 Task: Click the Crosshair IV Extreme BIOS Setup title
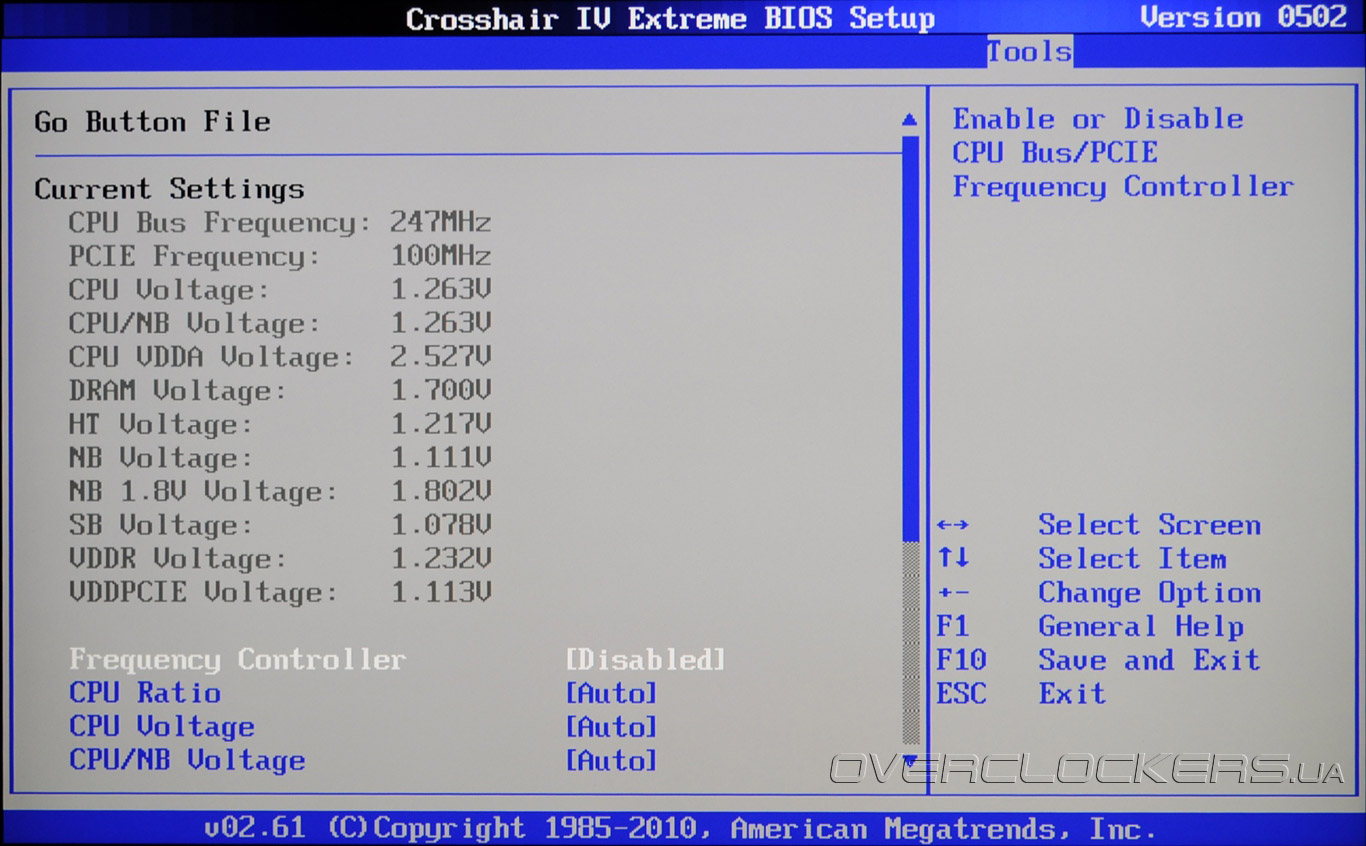click(x=671, y=19)
